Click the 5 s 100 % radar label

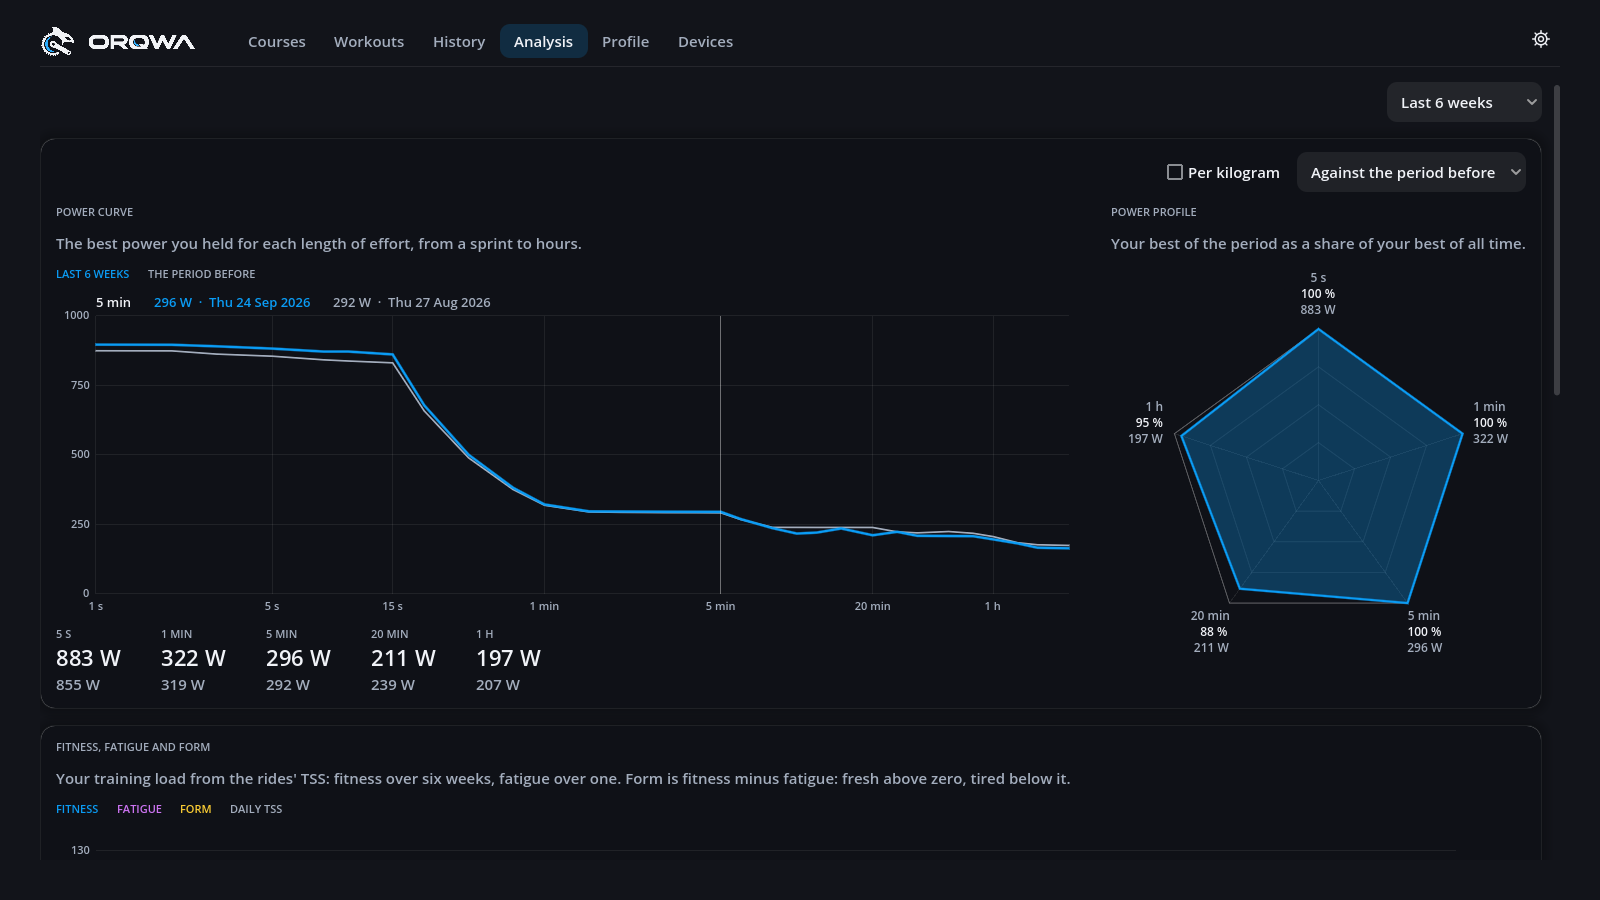(x=1318, y=293)
